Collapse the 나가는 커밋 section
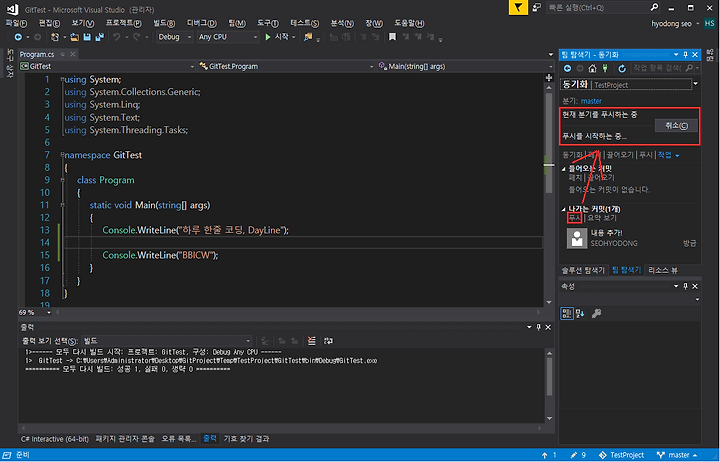This screenshot has height=462, width=720. coord(564,209)
